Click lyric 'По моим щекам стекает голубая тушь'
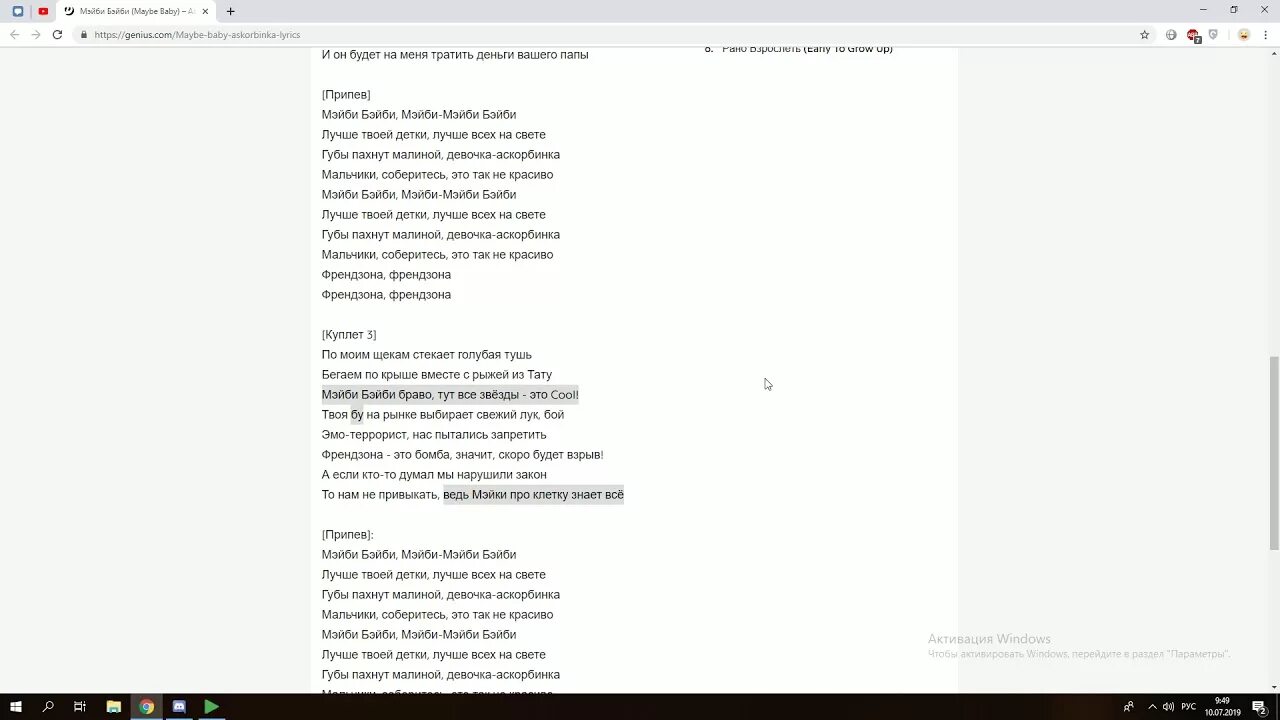This screenshot has height=720, width=1280. tap(427, 354)
